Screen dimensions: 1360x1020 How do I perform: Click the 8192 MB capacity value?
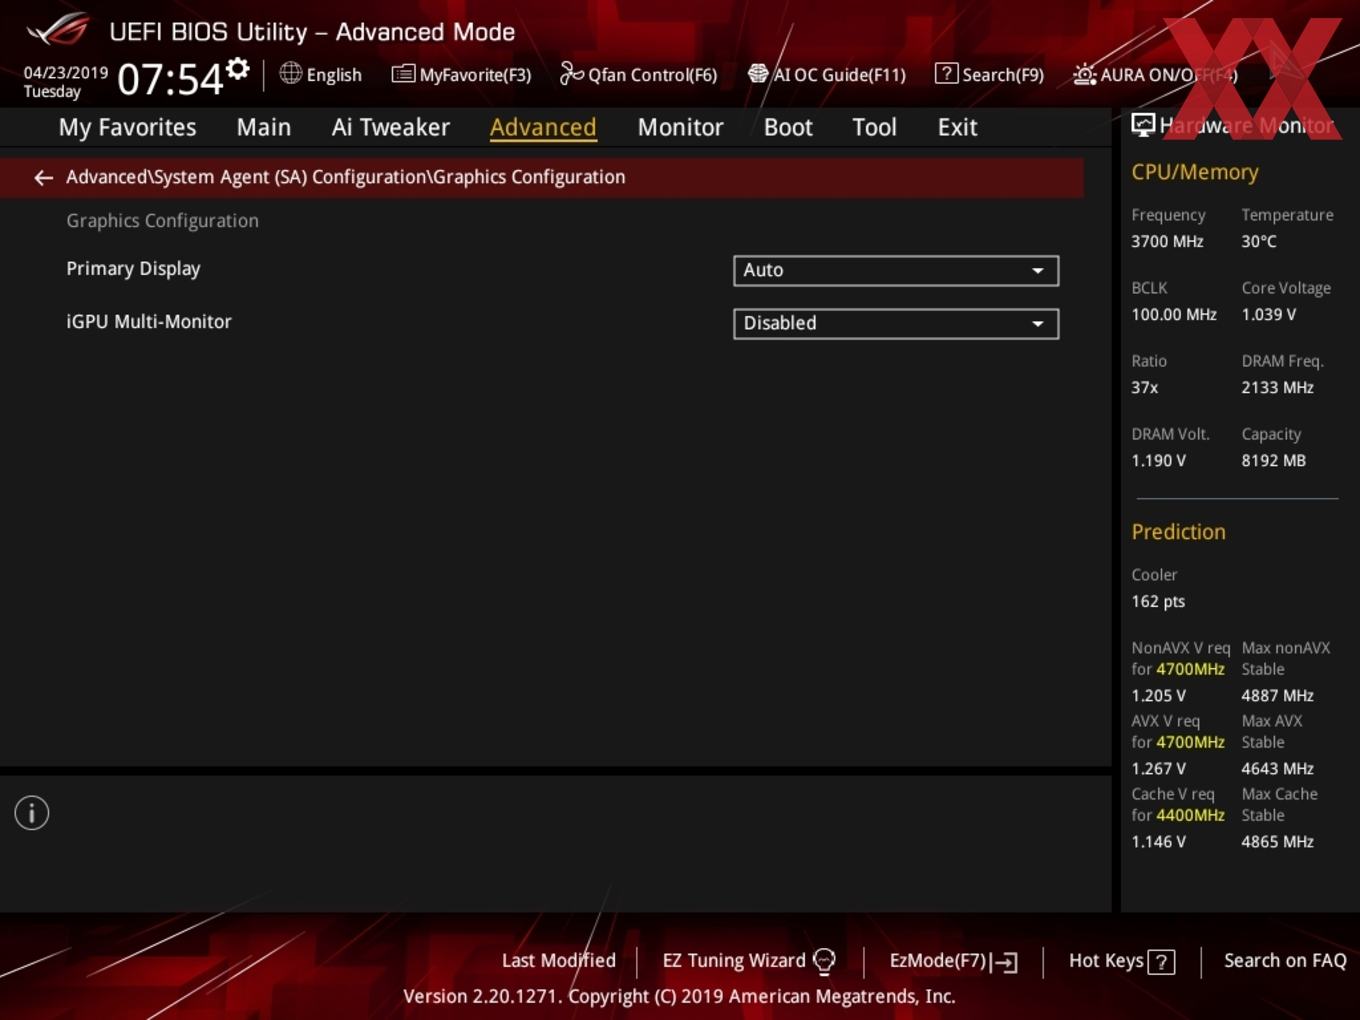click(x=1273, y=460)
